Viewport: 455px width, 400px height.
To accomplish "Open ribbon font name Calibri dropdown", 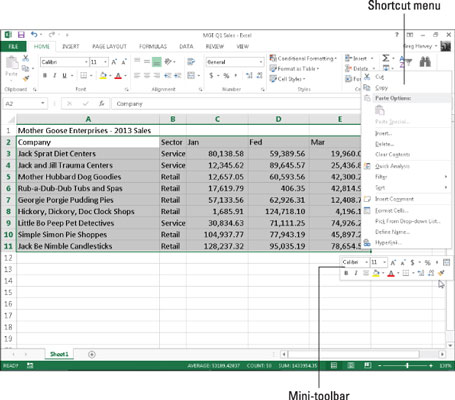I will (86, 62).
